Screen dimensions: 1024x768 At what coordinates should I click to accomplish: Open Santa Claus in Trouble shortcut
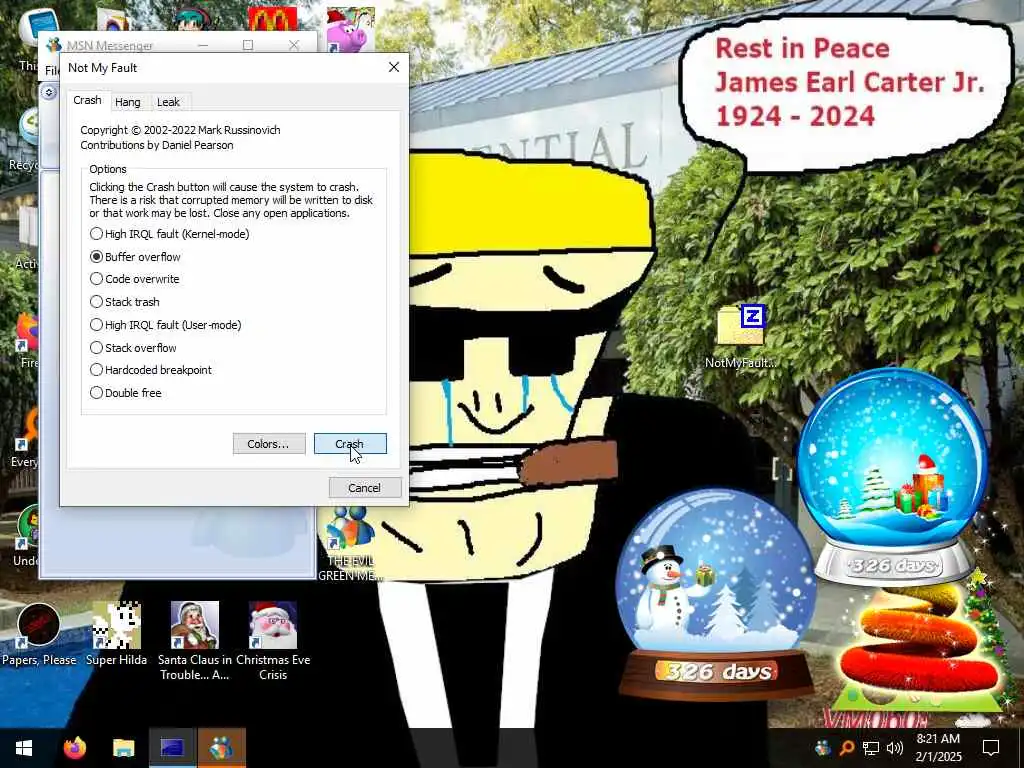pos(195,641)
